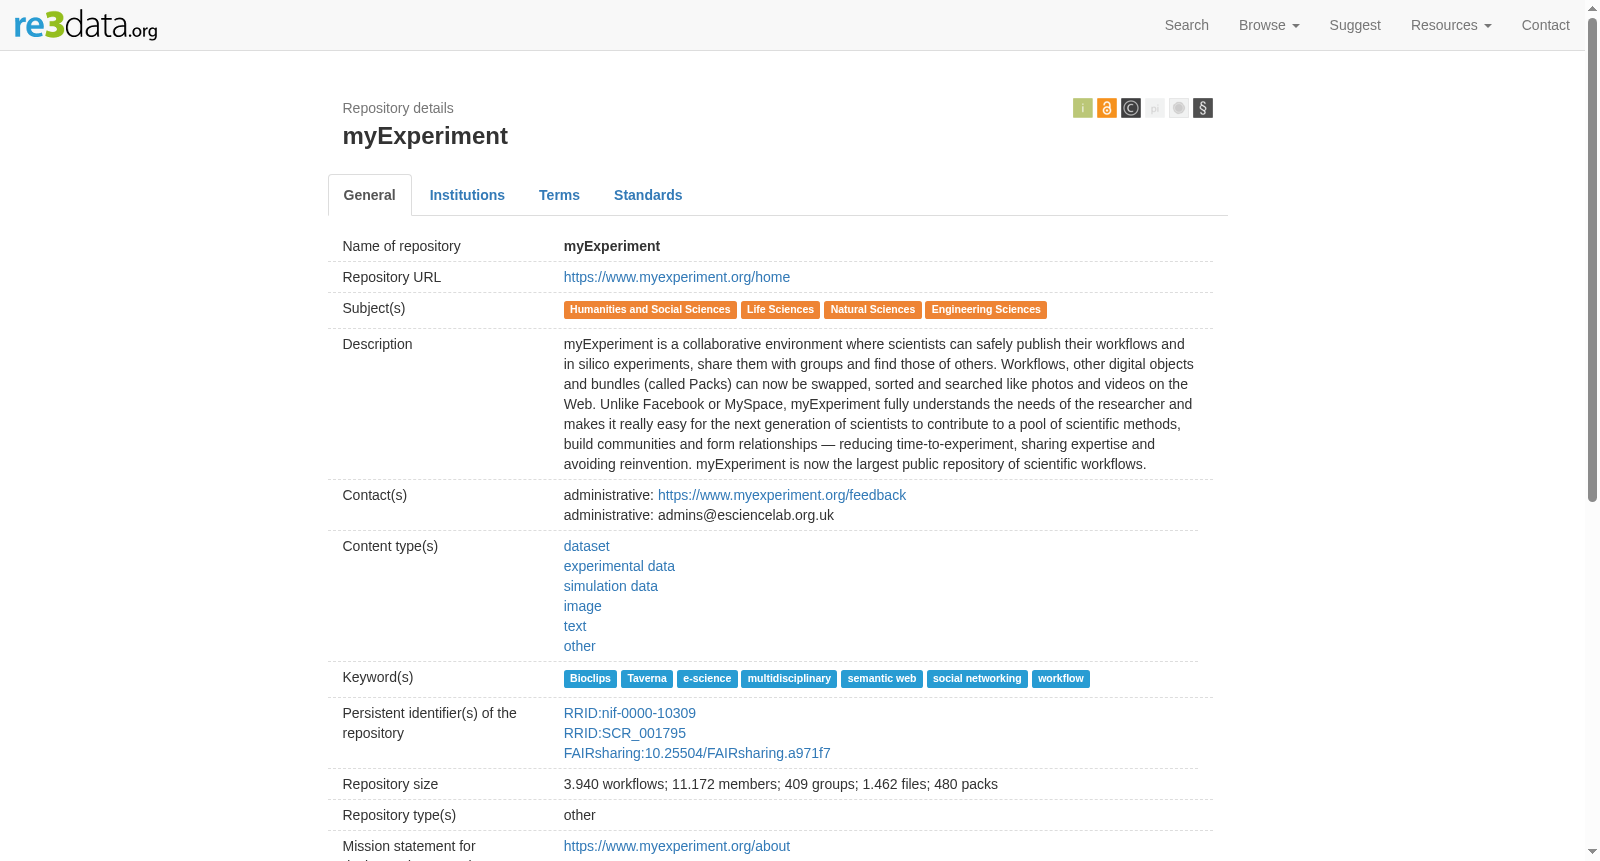The width and height of the screenshot is (1600, 861).
Task: Click the Life Sciences subject tag
Action: coord(780,310)
